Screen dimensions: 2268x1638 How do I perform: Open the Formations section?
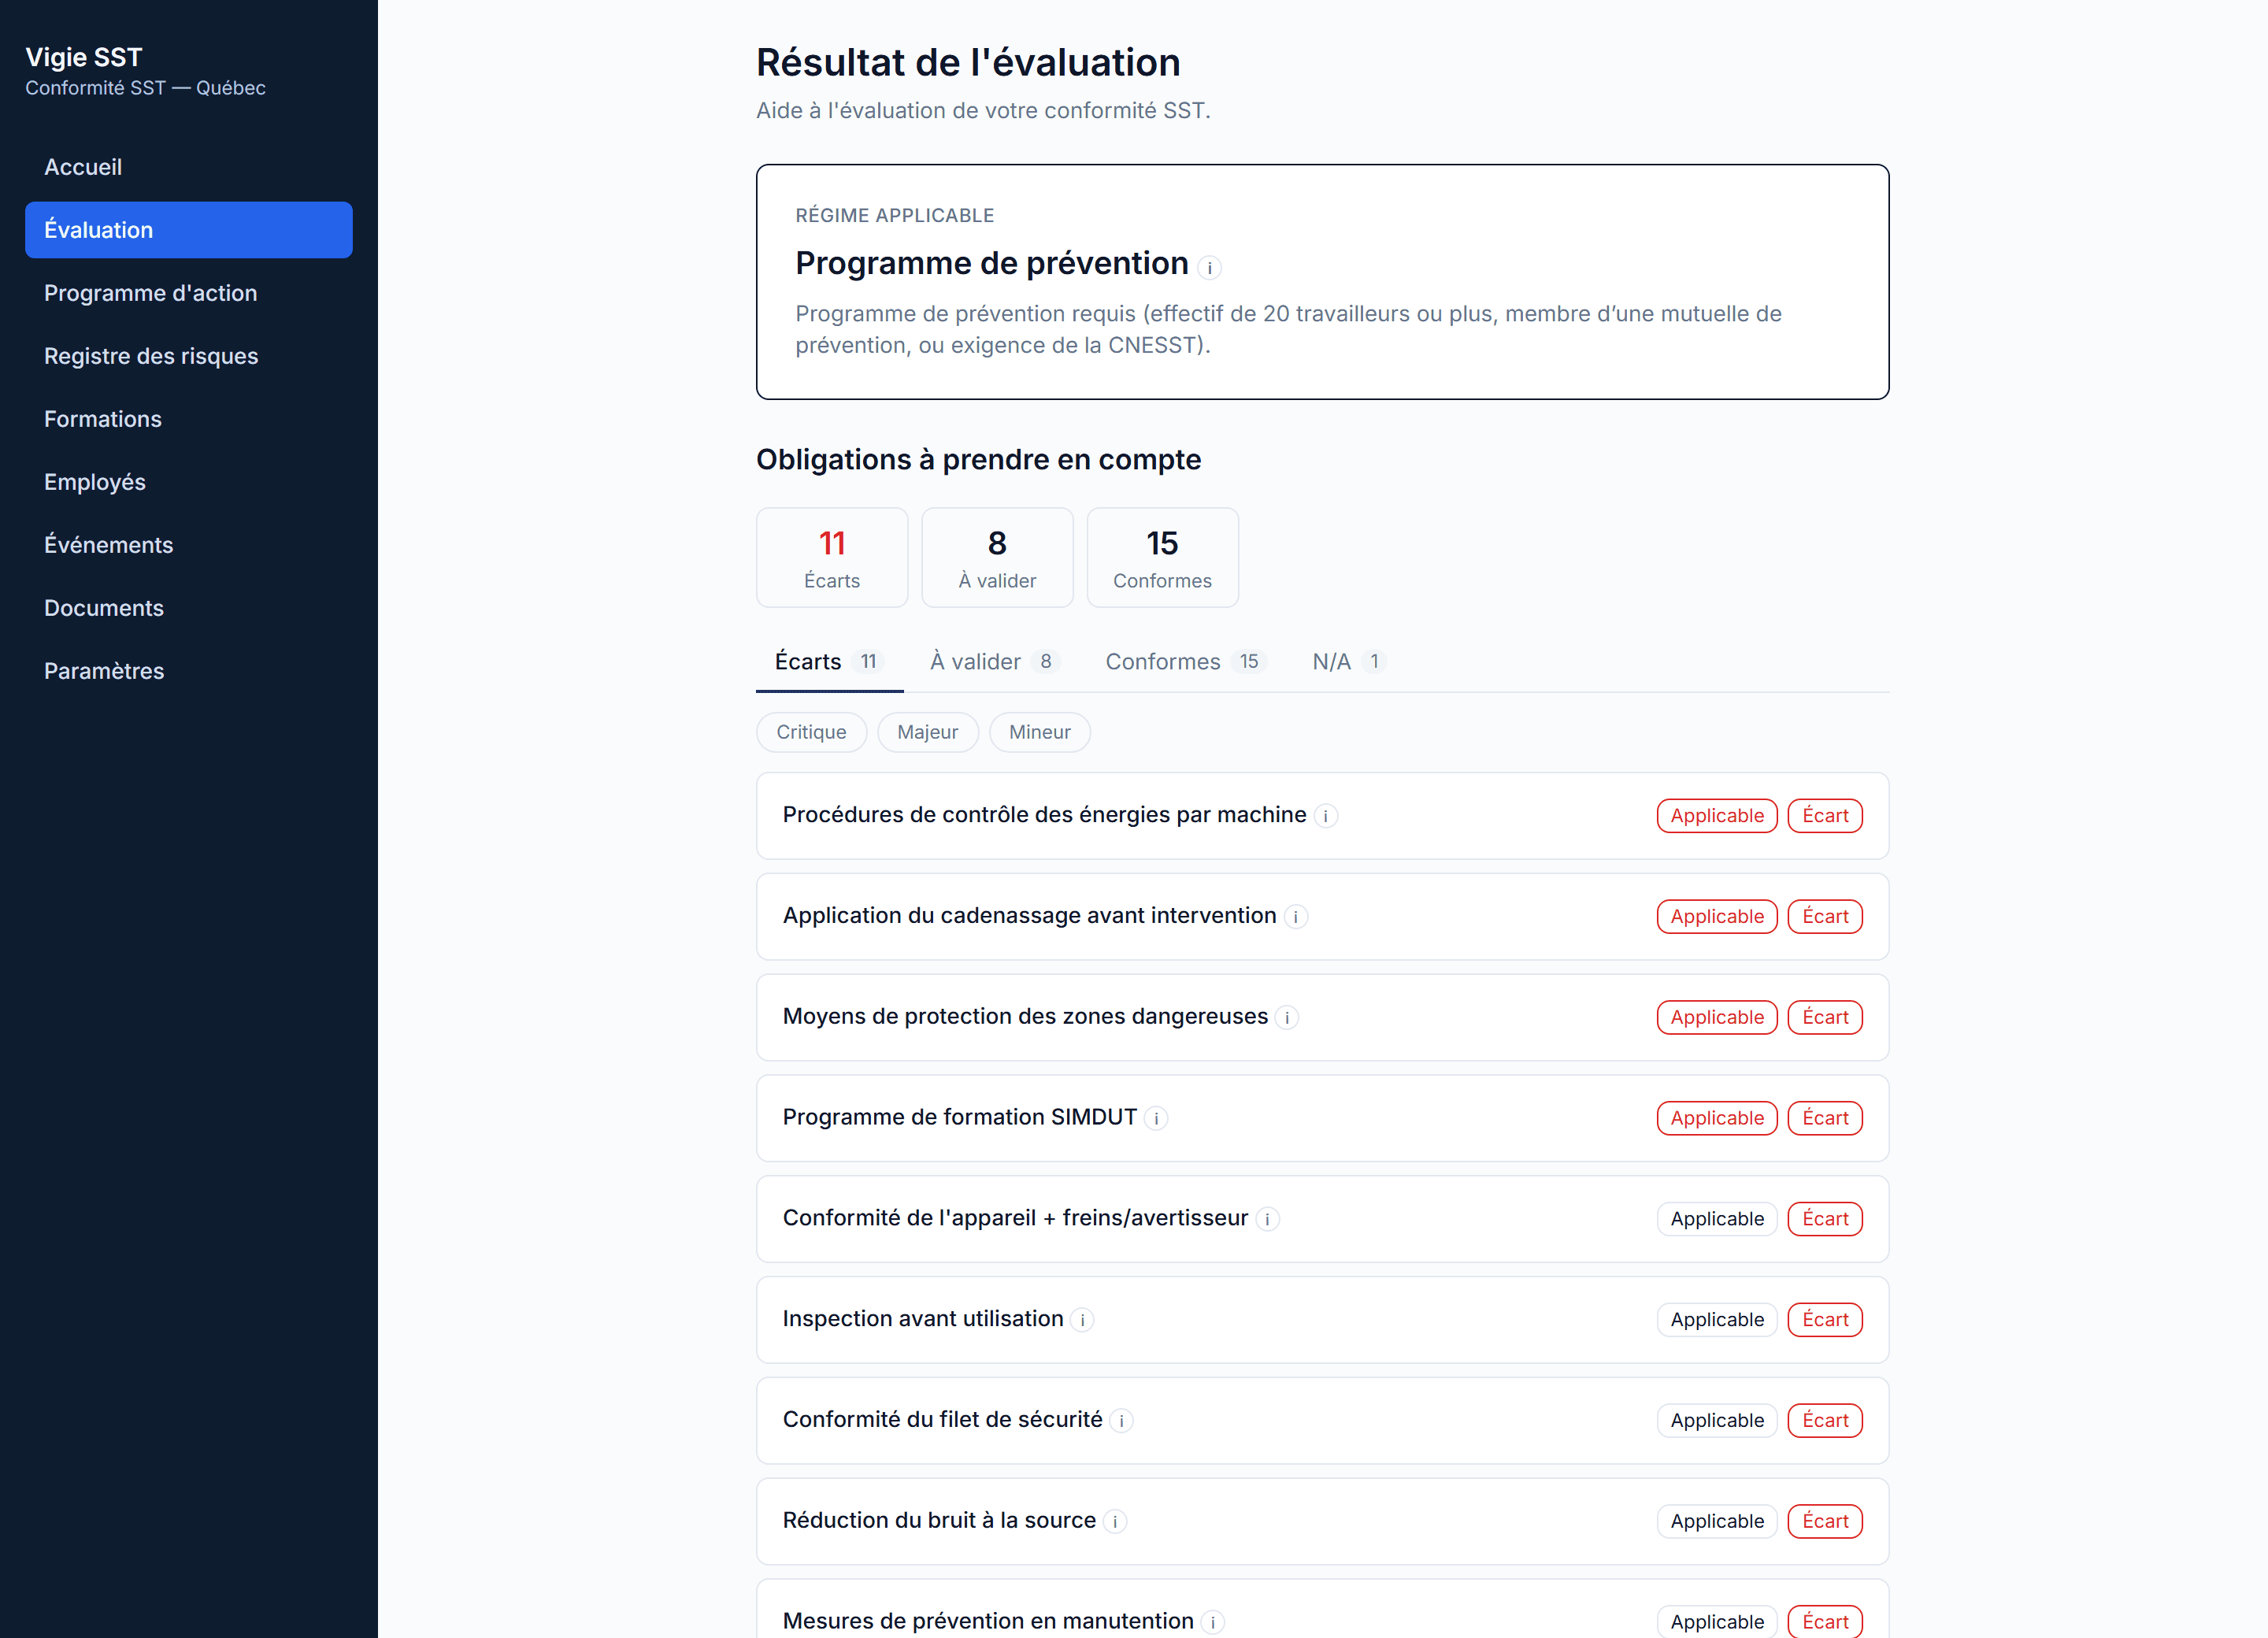pos(189,419)
